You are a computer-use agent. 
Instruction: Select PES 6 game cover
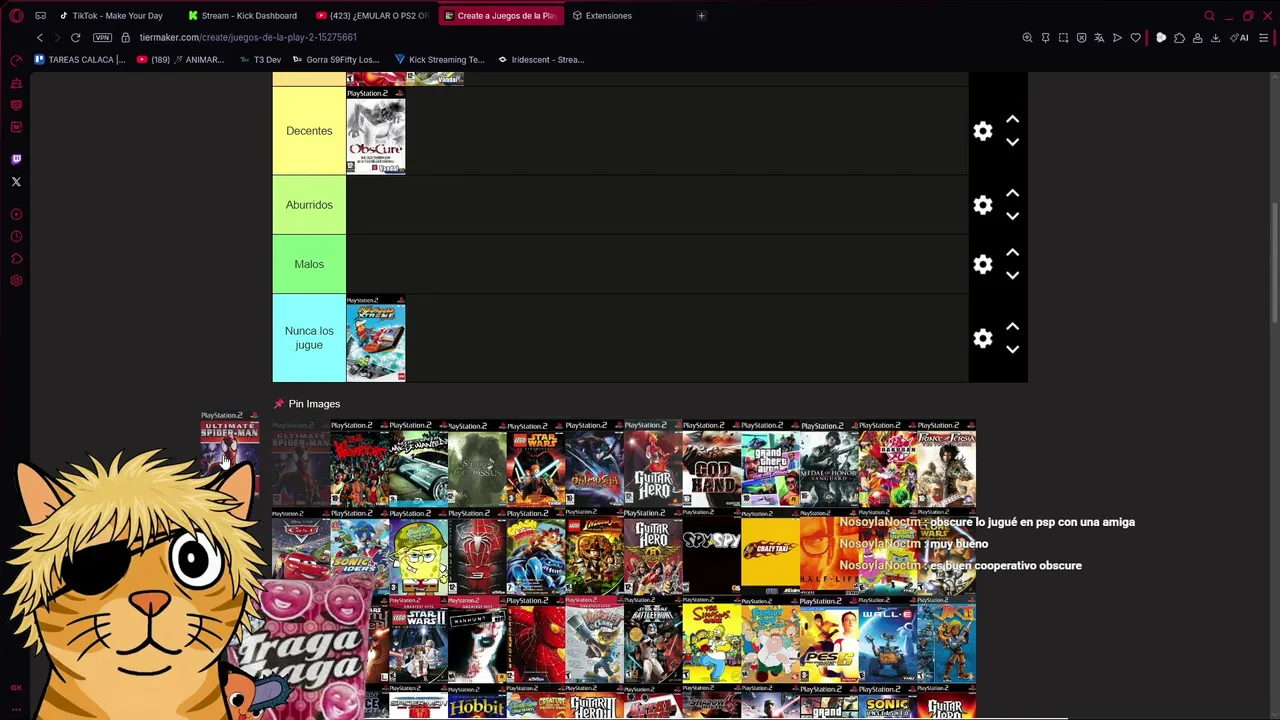(829, 640)
